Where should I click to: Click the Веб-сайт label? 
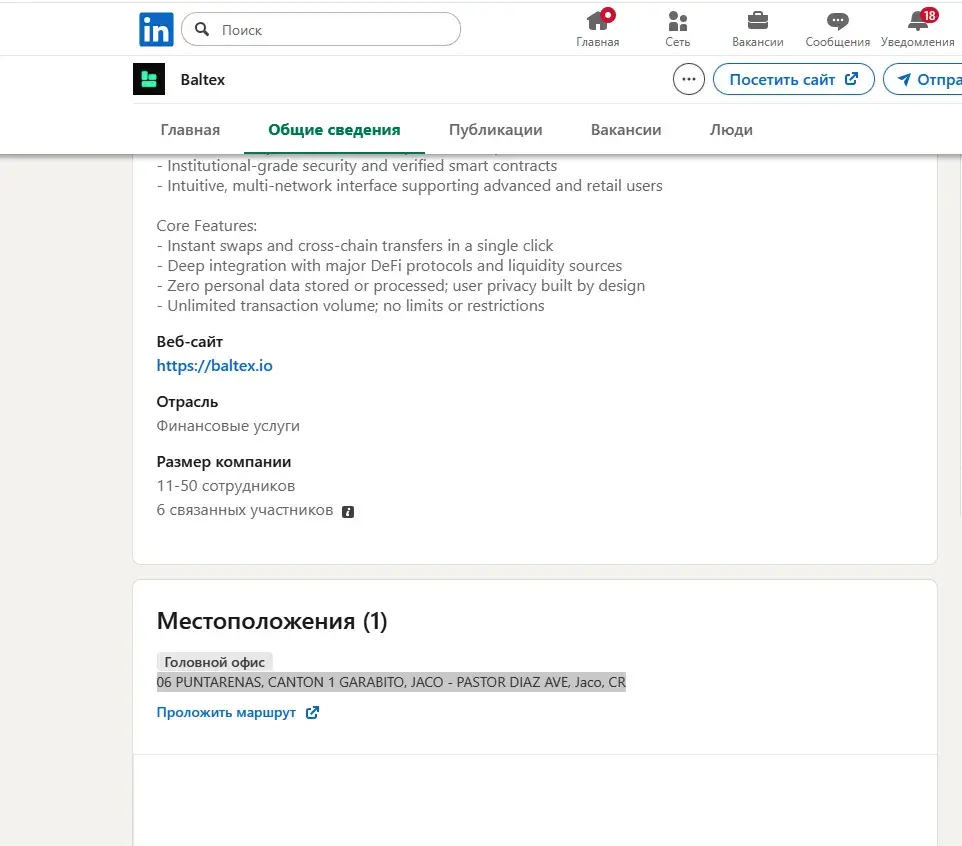tap(190, 342)
